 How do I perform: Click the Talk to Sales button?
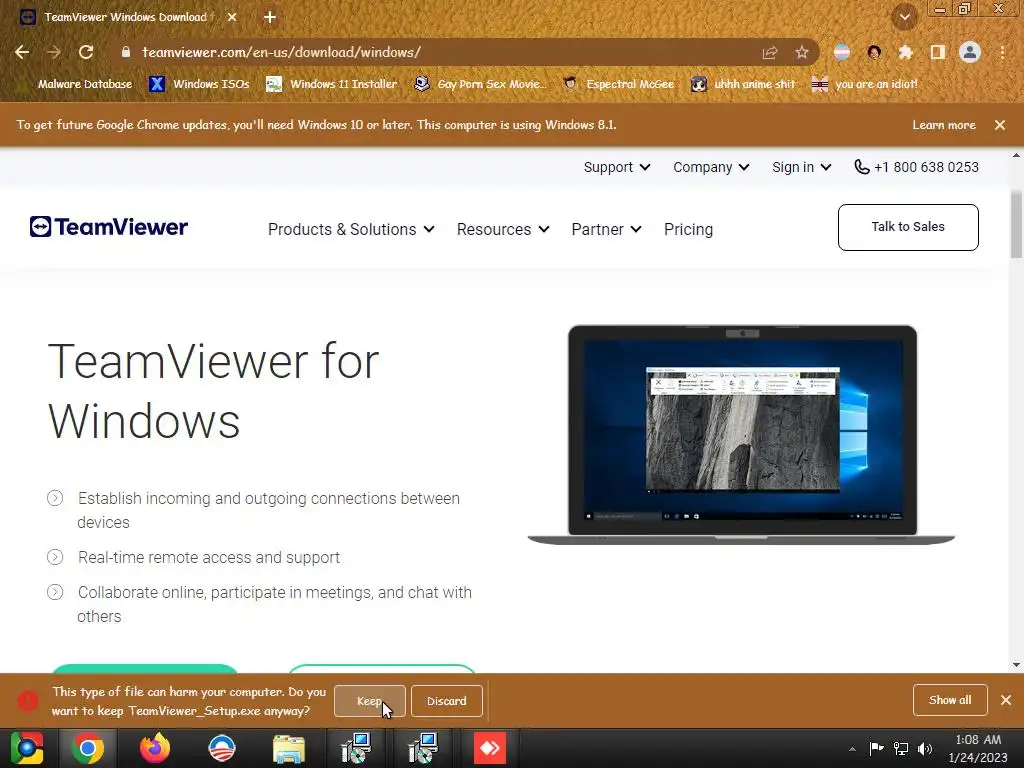(908, 227)
